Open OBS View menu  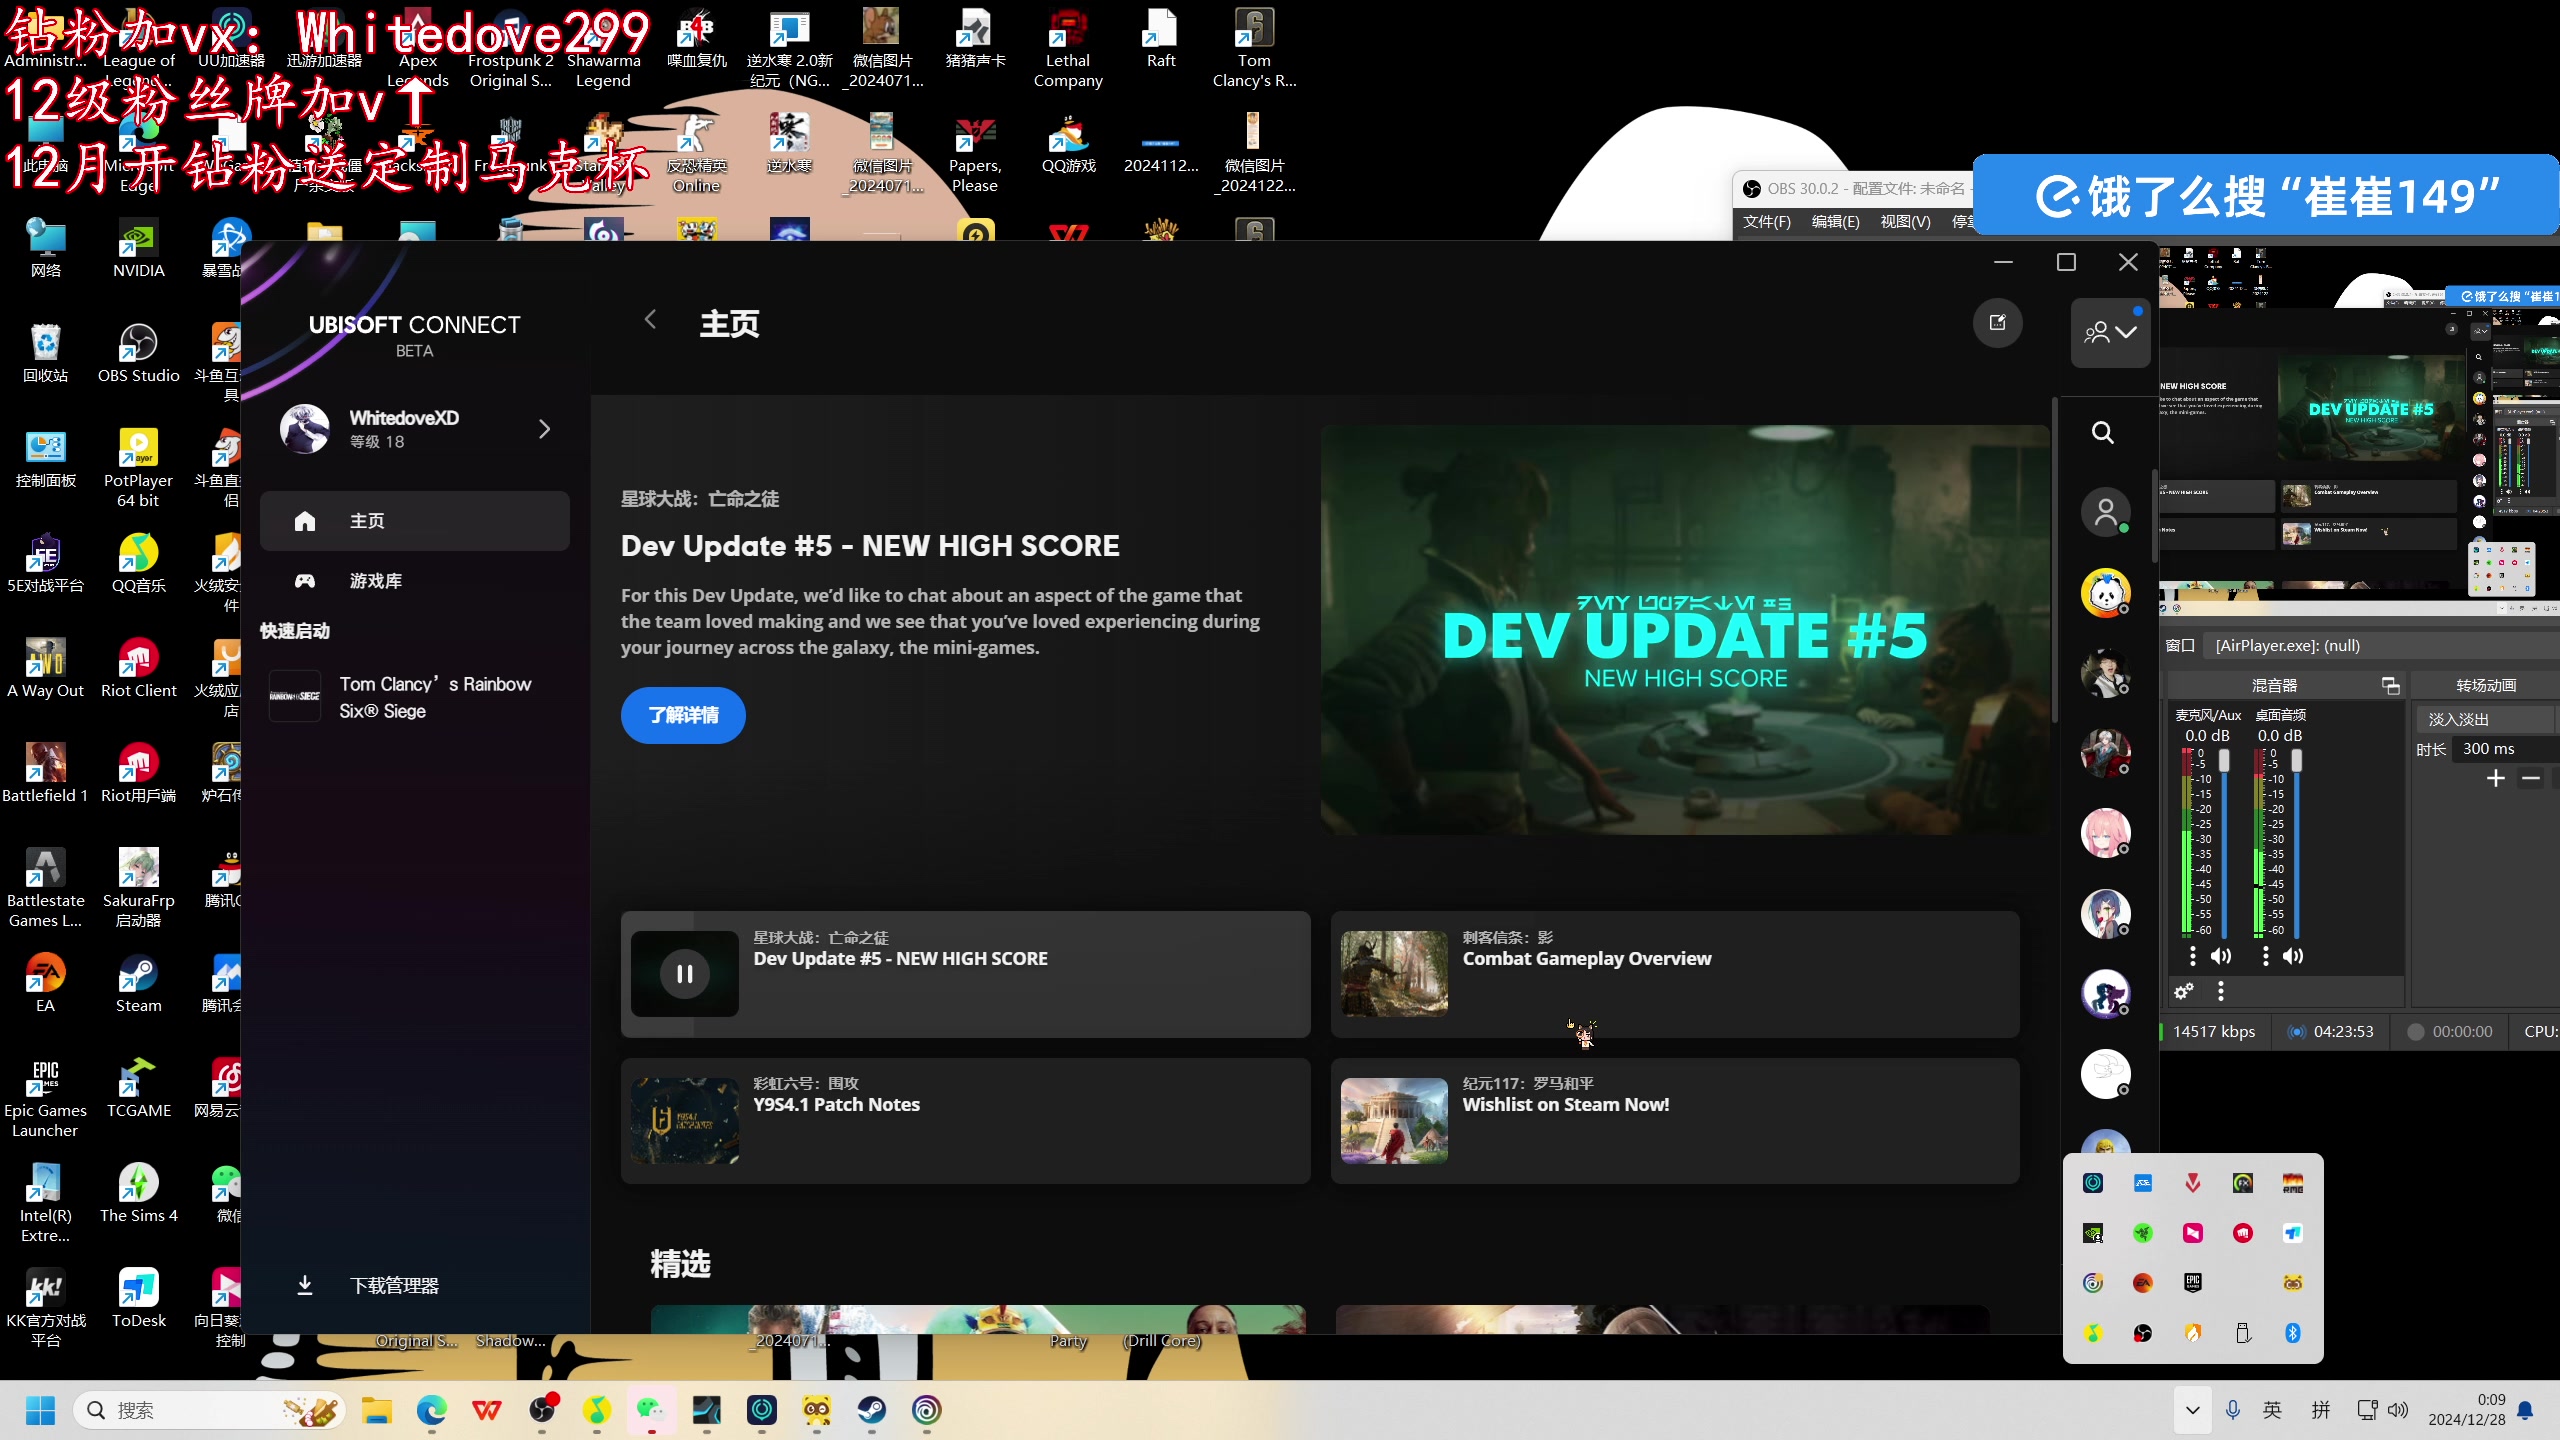[x=1905, y=221]
